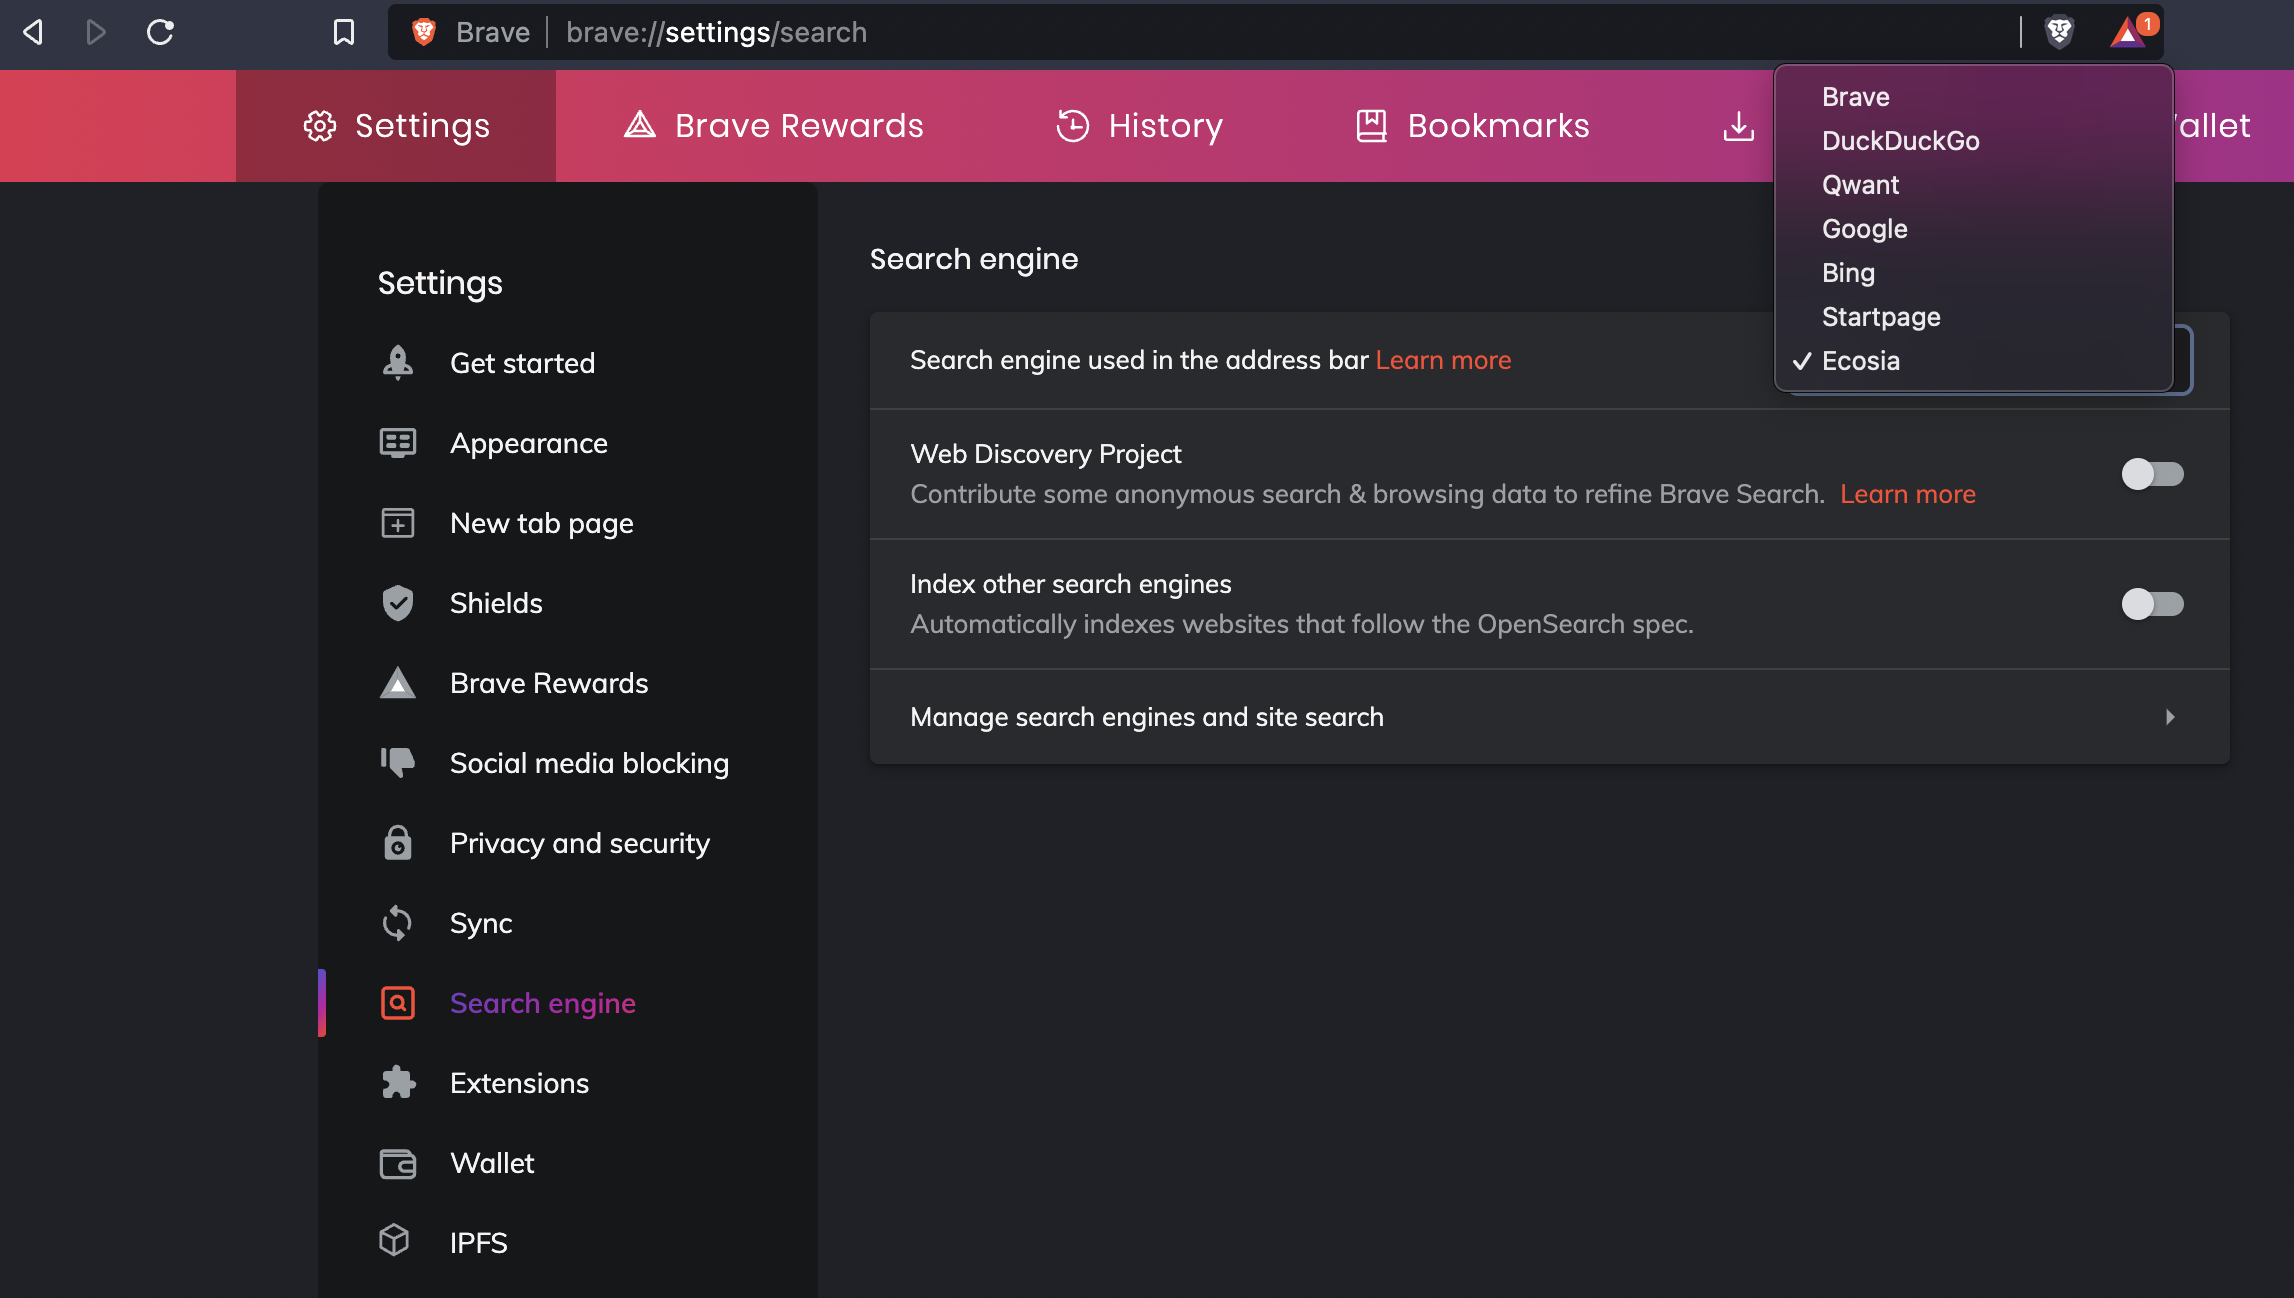Screen dimensions: 2294x1298
Task: Click the Shields icon in sidebar
Action: coord(398,603)
